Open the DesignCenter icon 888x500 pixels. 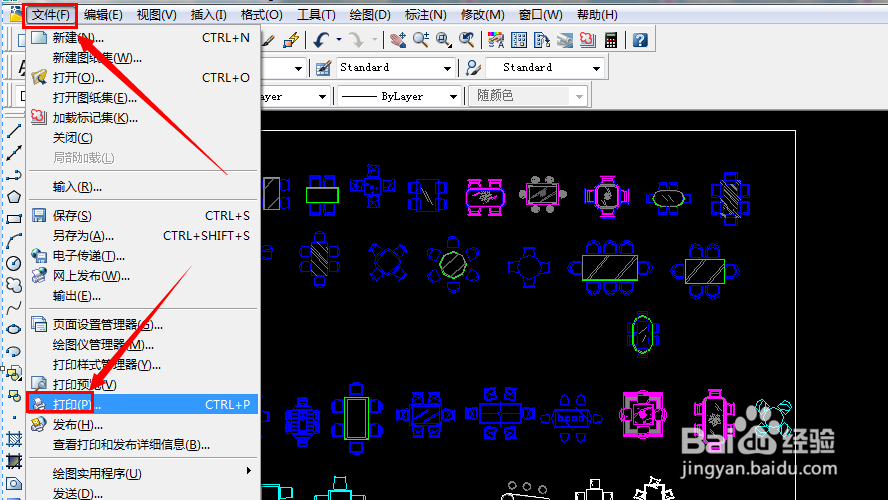(519, 40)
